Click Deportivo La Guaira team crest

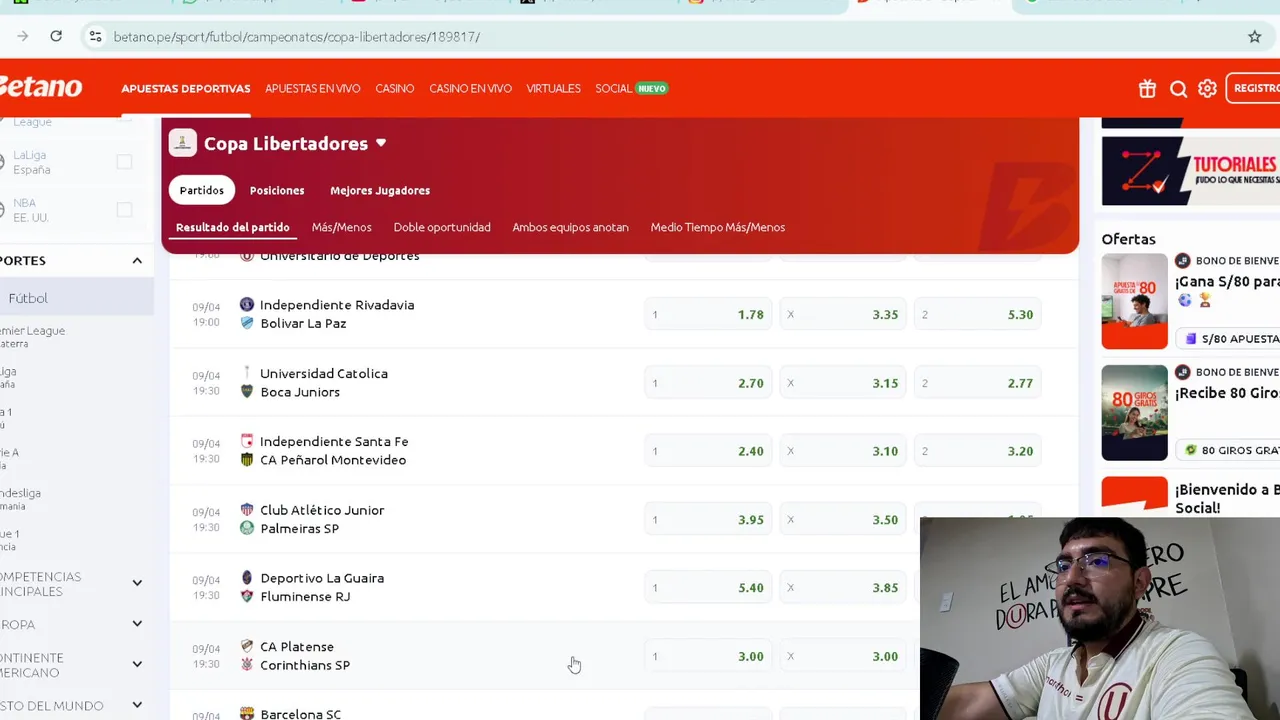coord(247,578)
